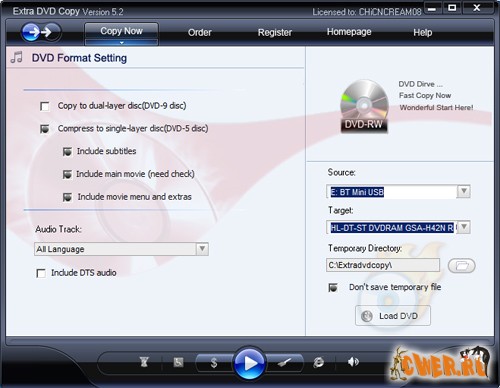Viewport: 500px width, 388px height.
Task: Toggle Include subtitles checkbox
Action: [x=67, y=152]
